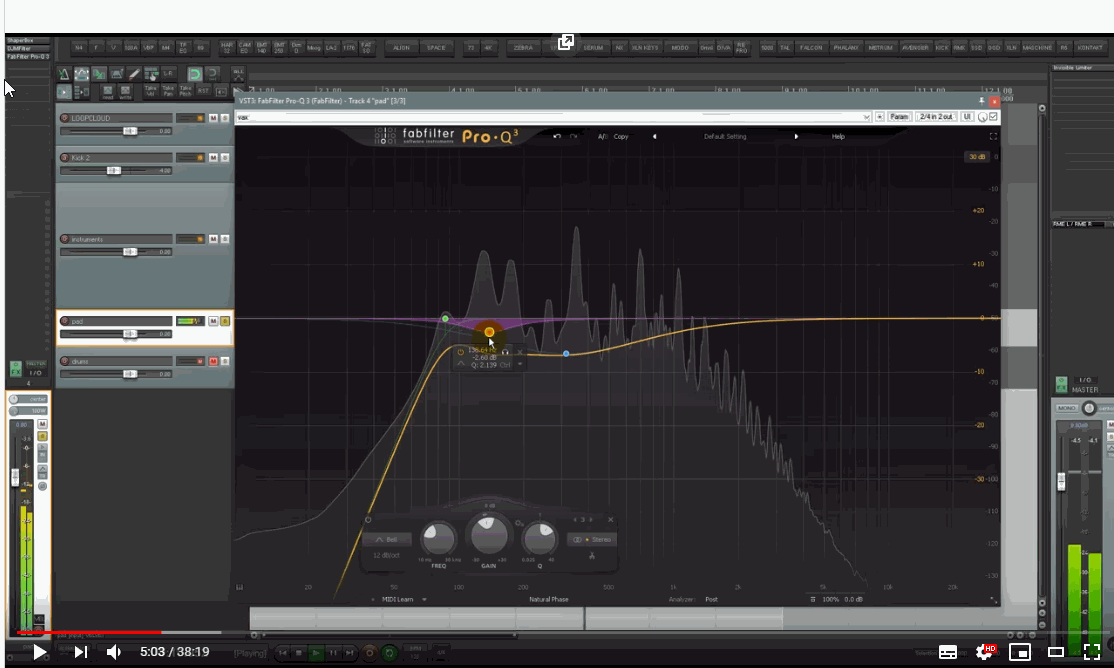Toggle the green repeat loop toolbar icon

point(195,74)
